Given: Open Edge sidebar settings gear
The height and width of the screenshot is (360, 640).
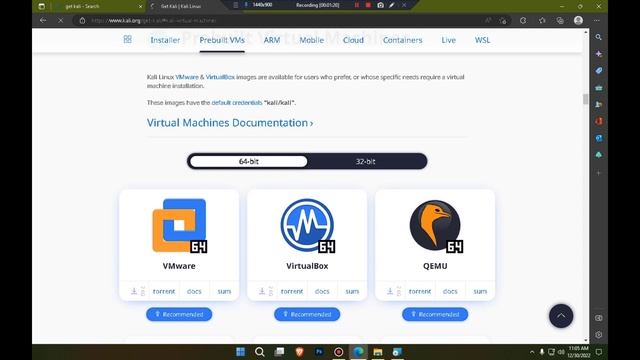Looking at the screenshot, I should (598, 335).
